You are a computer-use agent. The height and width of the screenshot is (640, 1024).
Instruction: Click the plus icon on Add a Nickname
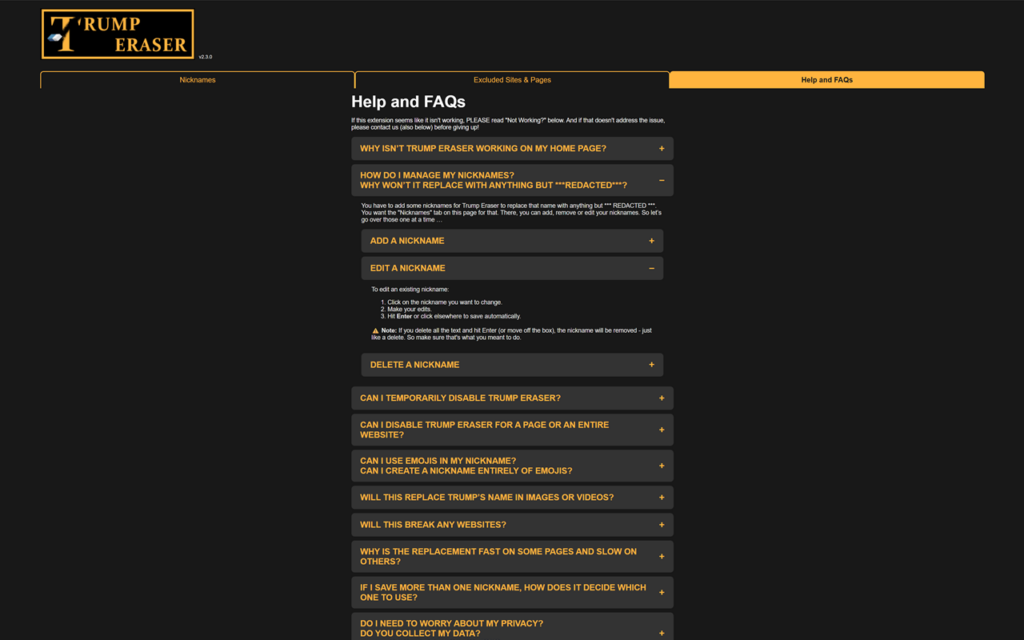point(651,241)
